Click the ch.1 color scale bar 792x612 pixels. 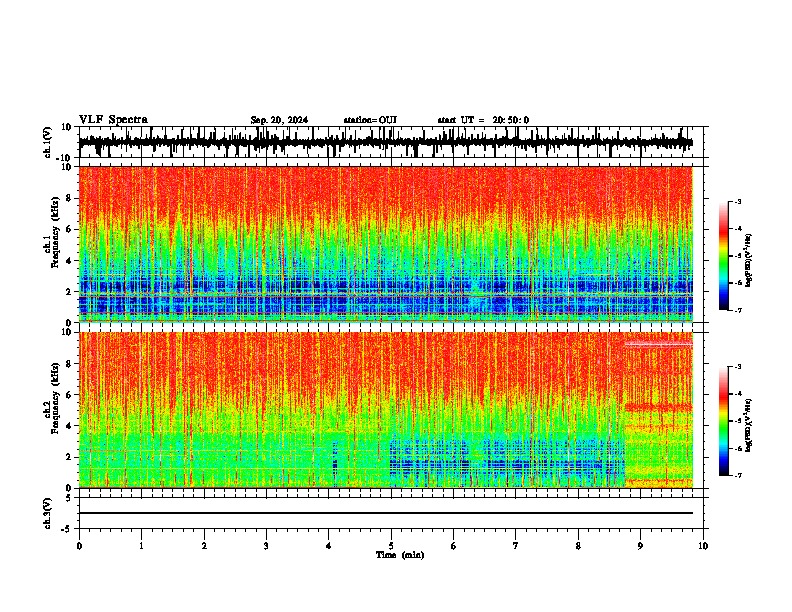(724, 256)
